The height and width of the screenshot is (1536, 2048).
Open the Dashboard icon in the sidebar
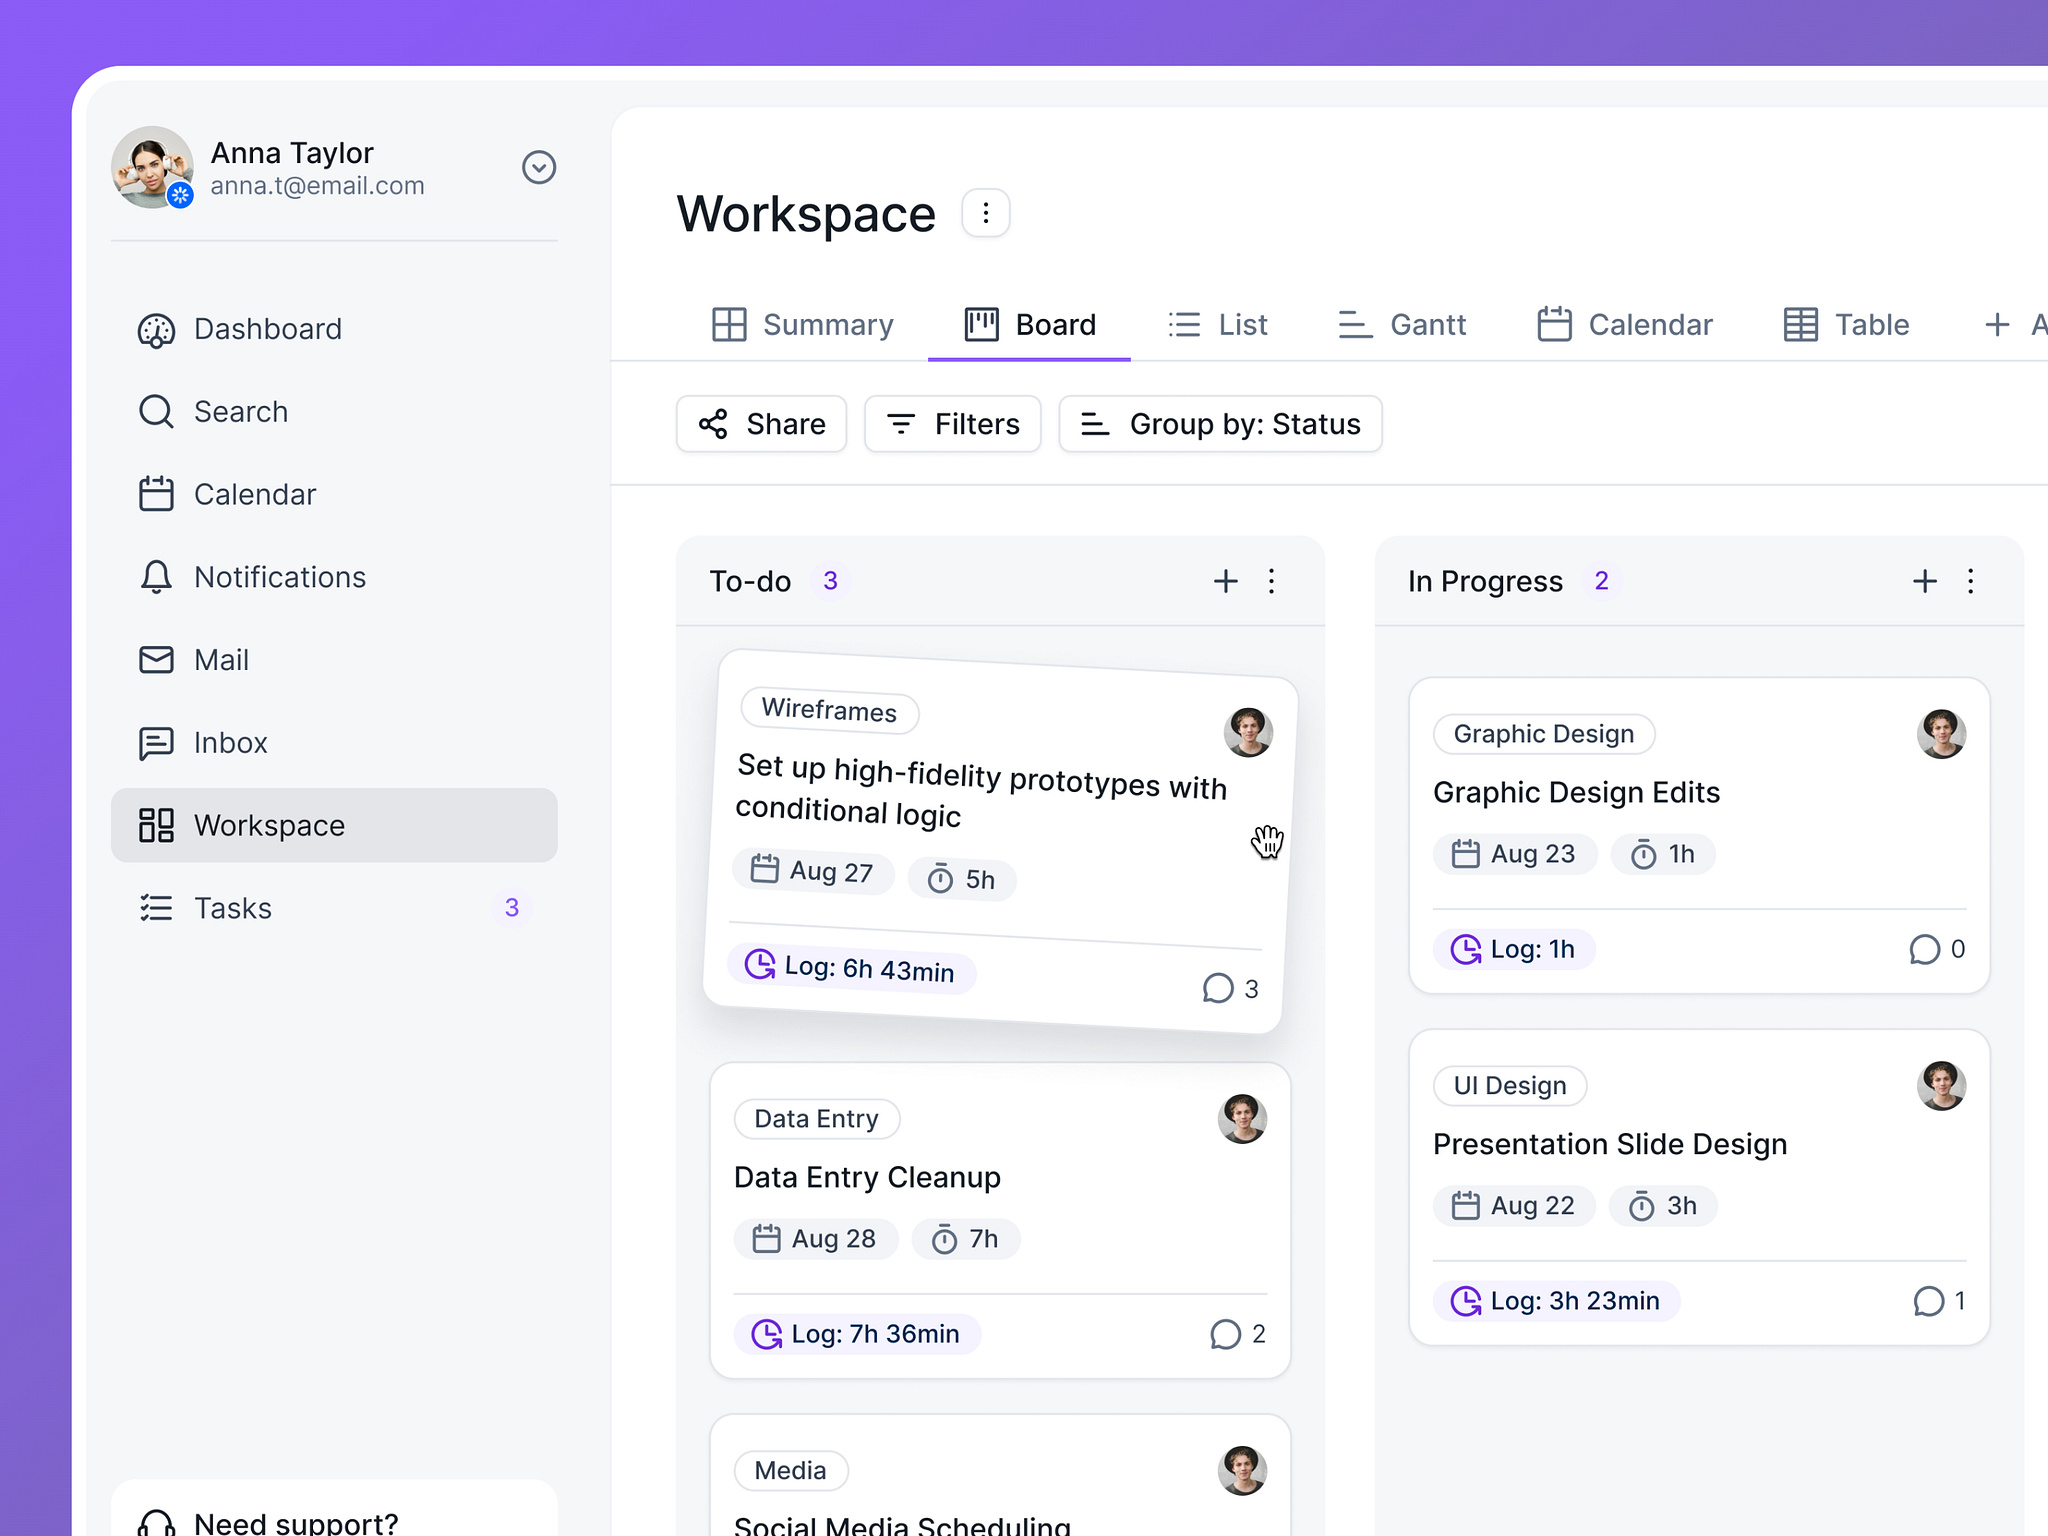156,329
